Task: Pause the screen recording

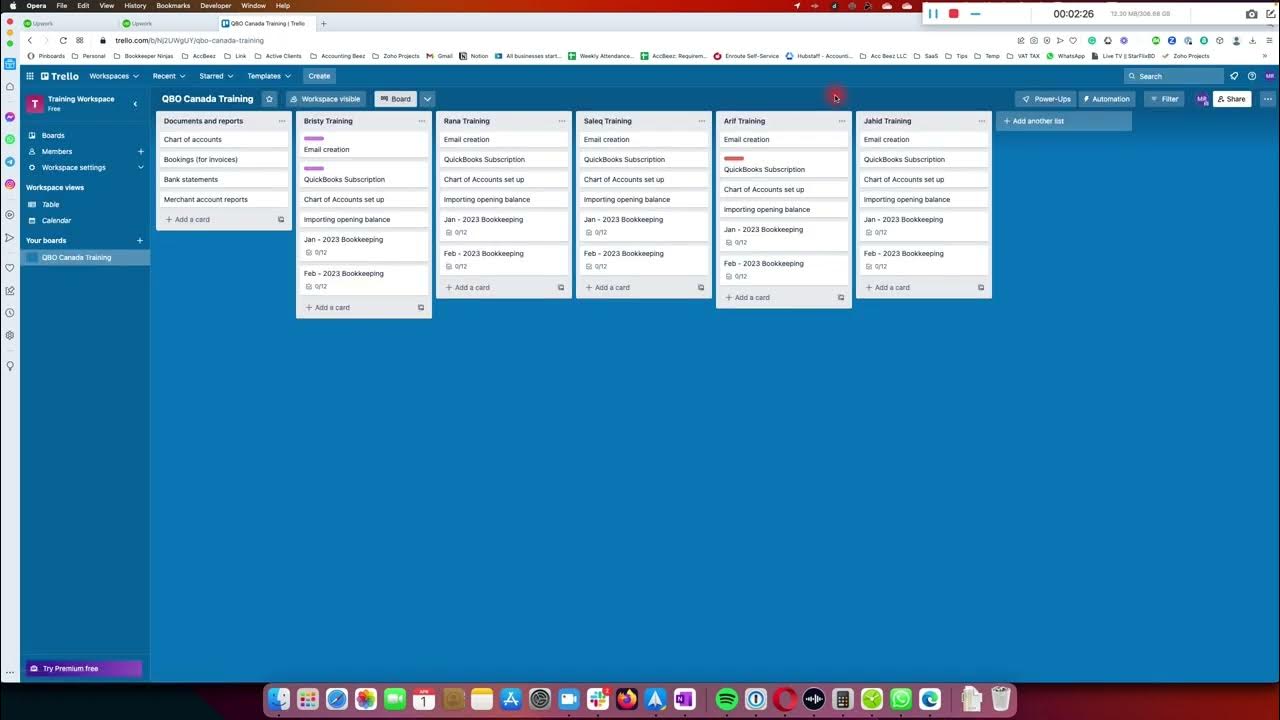Action: pyautogui.click(x=933, y=14)
